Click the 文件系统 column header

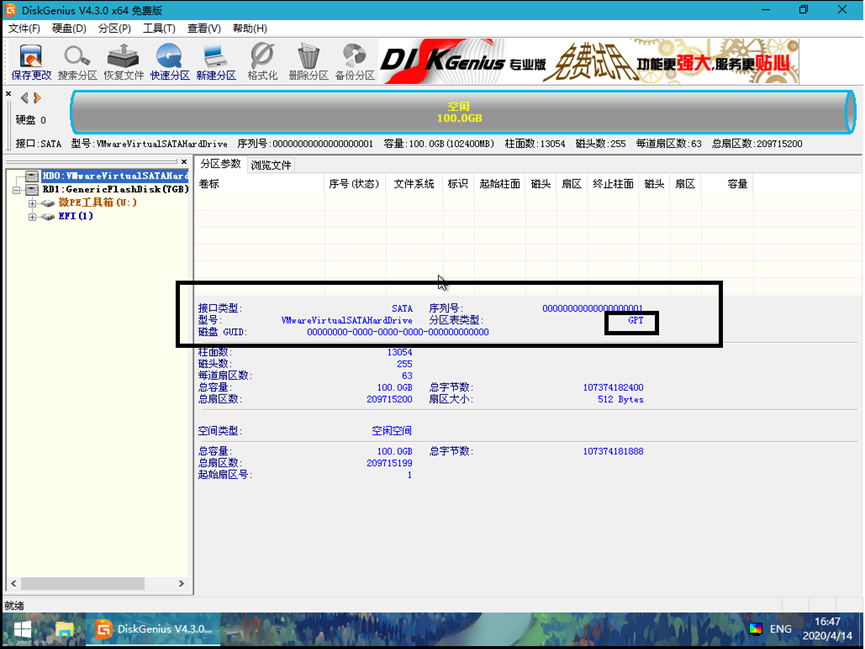point(414,184)
